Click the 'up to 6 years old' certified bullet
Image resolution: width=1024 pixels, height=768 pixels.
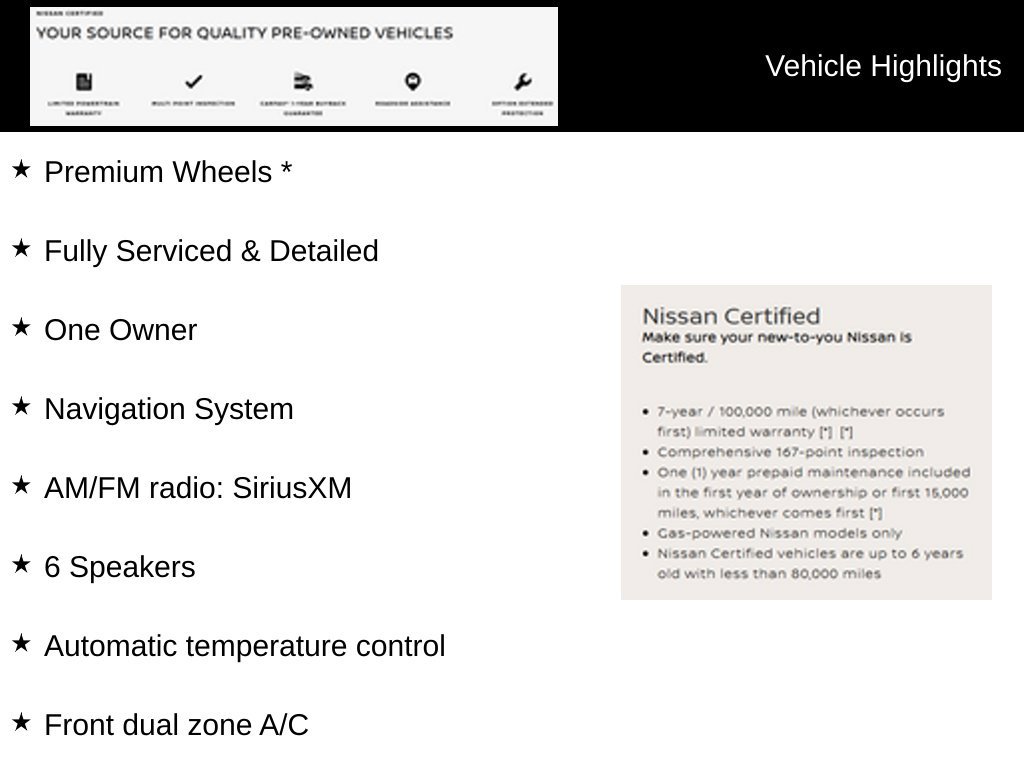tap(810, 564)
